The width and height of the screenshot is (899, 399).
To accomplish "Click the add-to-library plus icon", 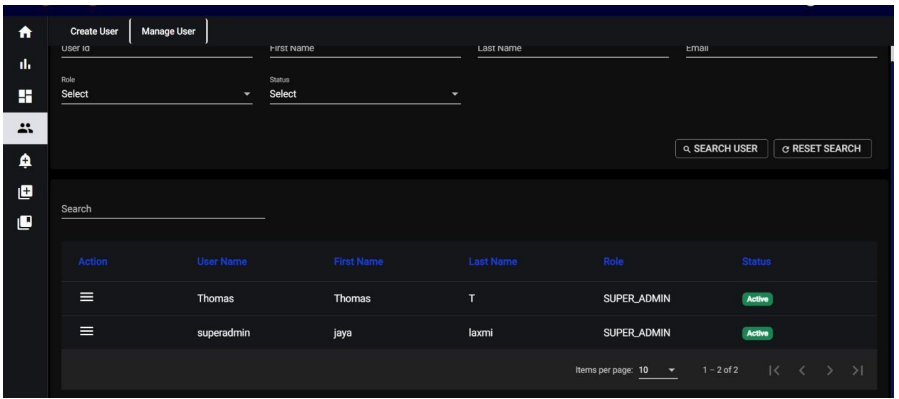I will point(25,192).
